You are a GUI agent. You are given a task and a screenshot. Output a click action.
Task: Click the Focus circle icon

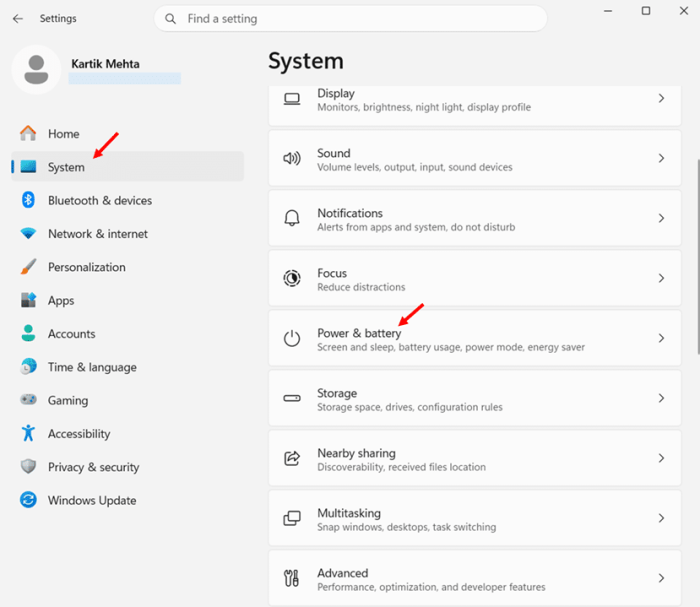click(292, 278)
